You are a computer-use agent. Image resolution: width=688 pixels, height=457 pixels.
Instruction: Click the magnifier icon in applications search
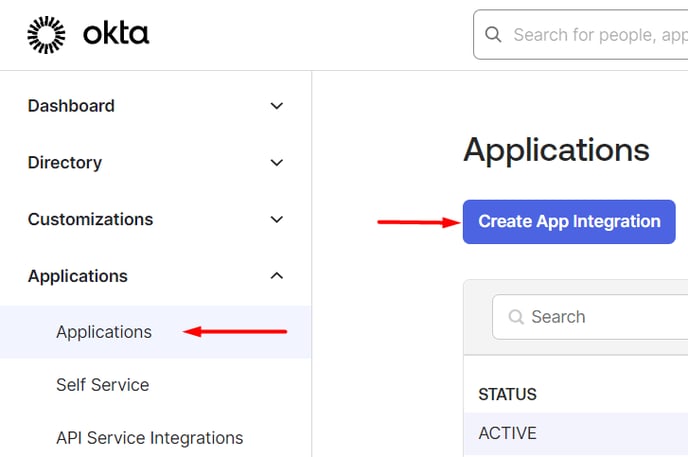pos(516,317)
